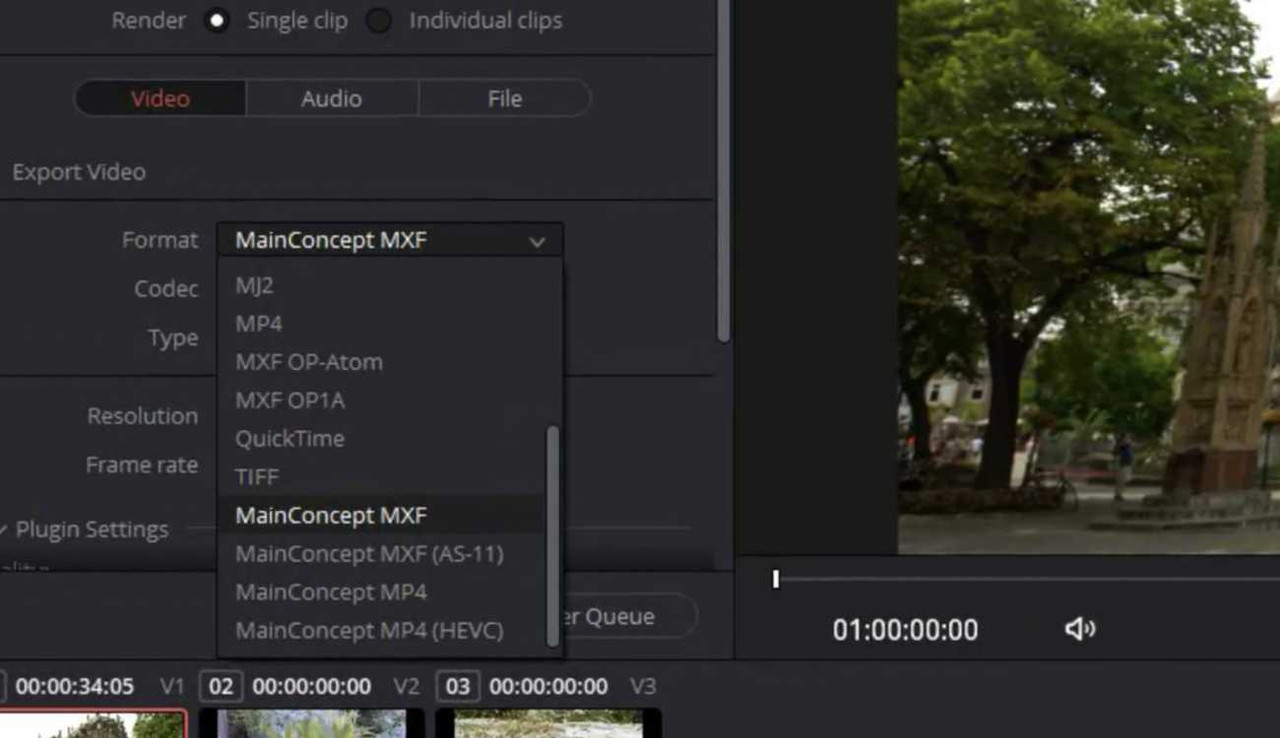Switch to the File tab

pyautogui.click(x=504, y=98)
